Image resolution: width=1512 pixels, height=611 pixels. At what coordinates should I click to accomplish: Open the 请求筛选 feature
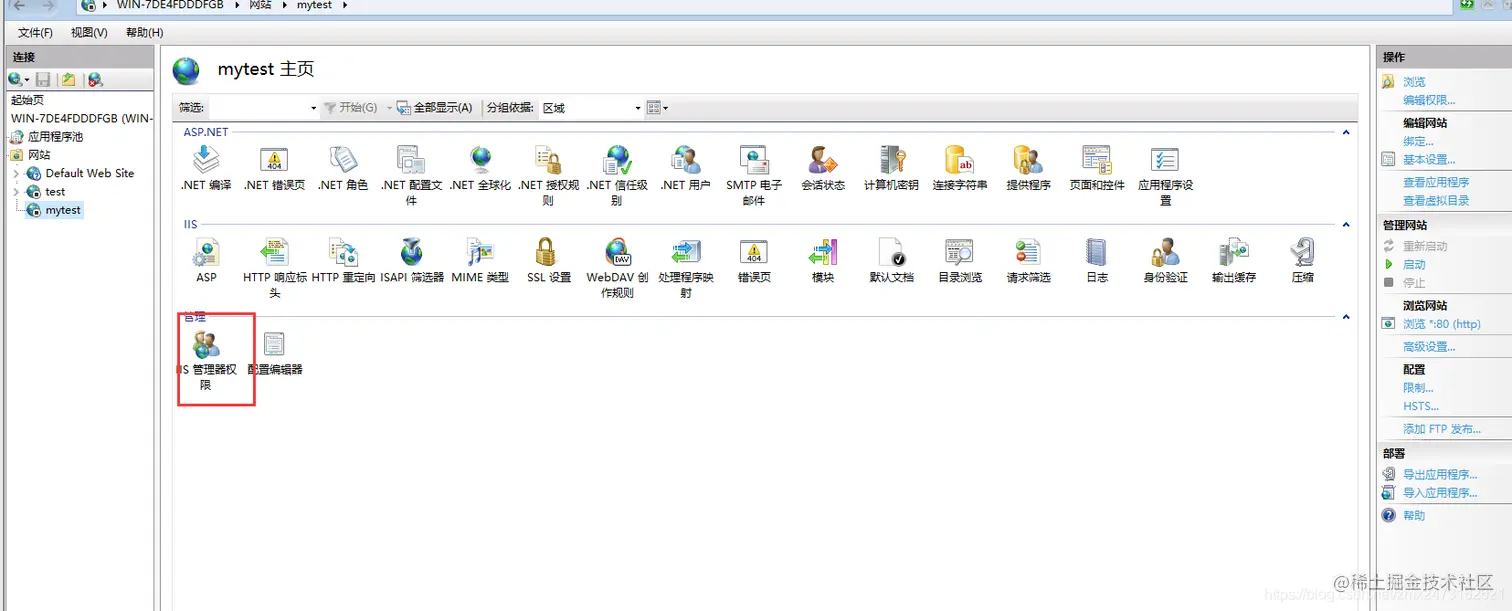tap(1028, 261)
